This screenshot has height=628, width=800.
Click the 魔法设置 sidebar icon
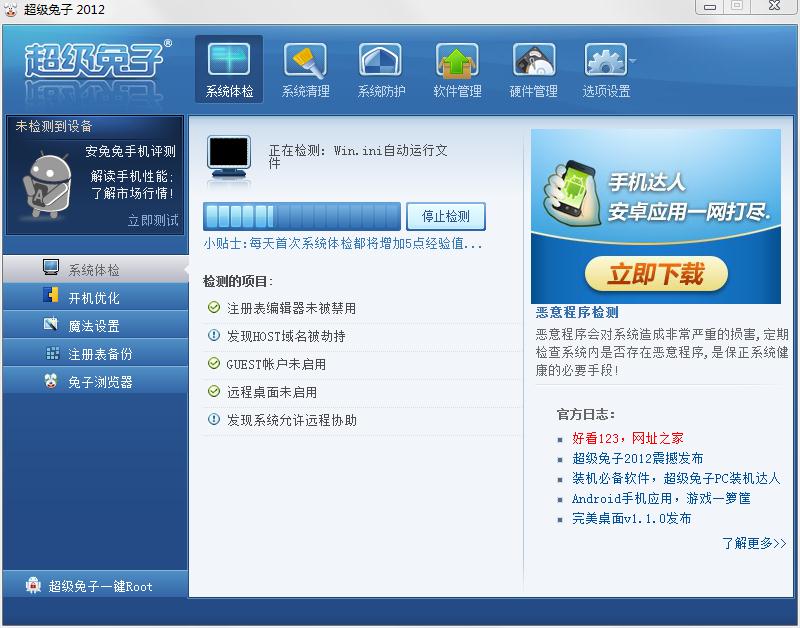click(51, 323)
